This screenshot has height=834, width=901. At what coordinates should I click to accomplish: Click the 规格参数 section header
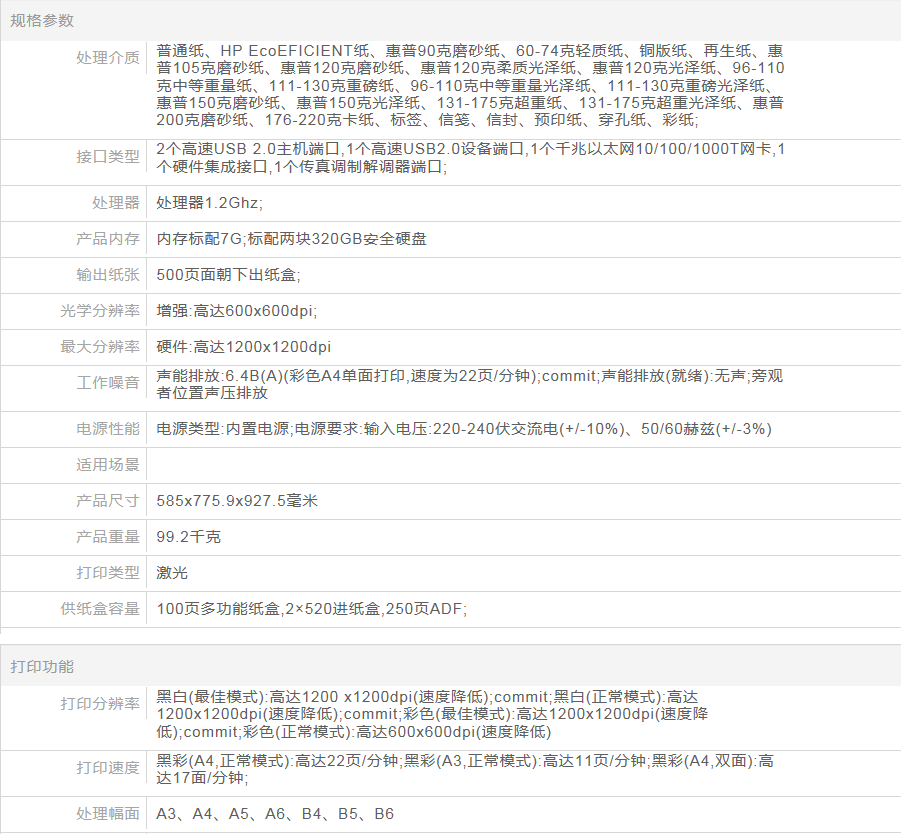pos(42,20)
